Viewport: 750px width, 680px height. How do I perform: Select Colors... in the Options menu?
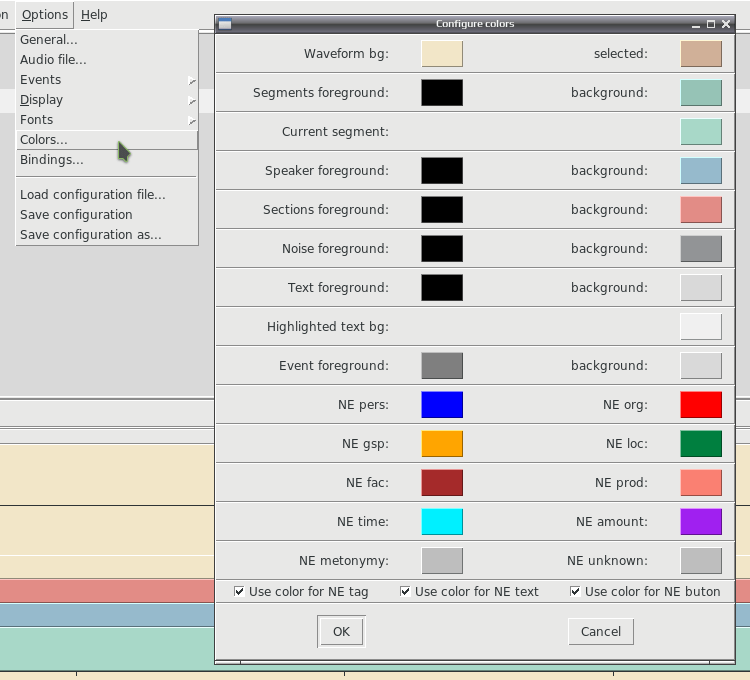point(107,140)
